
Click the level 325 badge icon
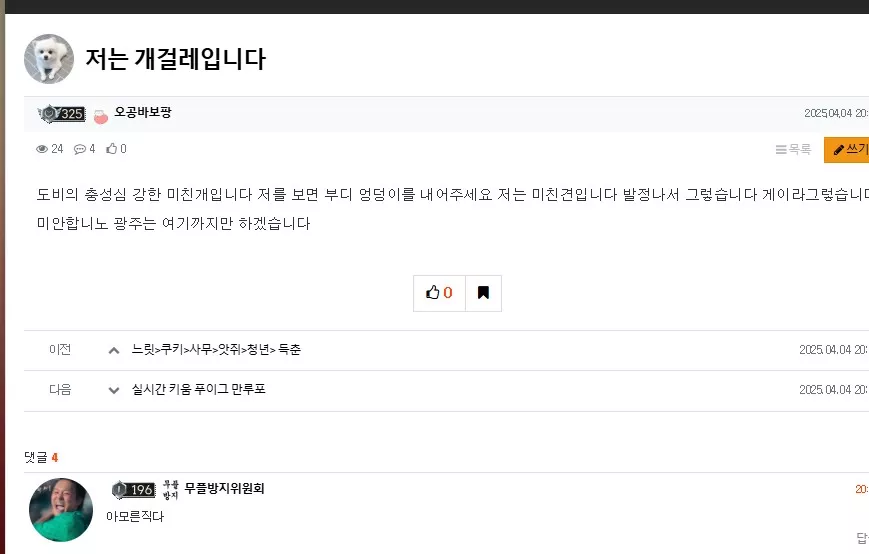coord(62,114)
